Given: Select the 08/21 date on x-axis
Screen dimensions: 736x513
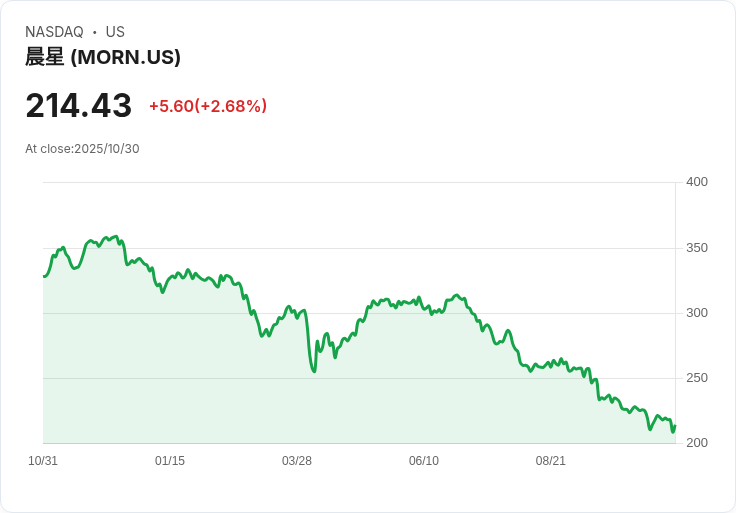Looking at the screenshot, I should coord(551,461).
